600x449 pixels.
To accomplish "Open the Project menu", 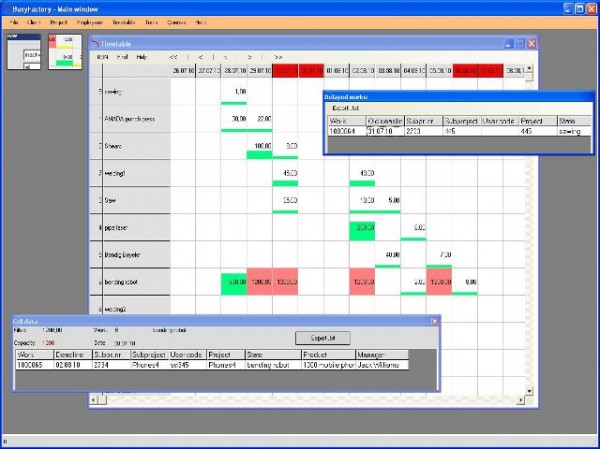I will point(59,23).
